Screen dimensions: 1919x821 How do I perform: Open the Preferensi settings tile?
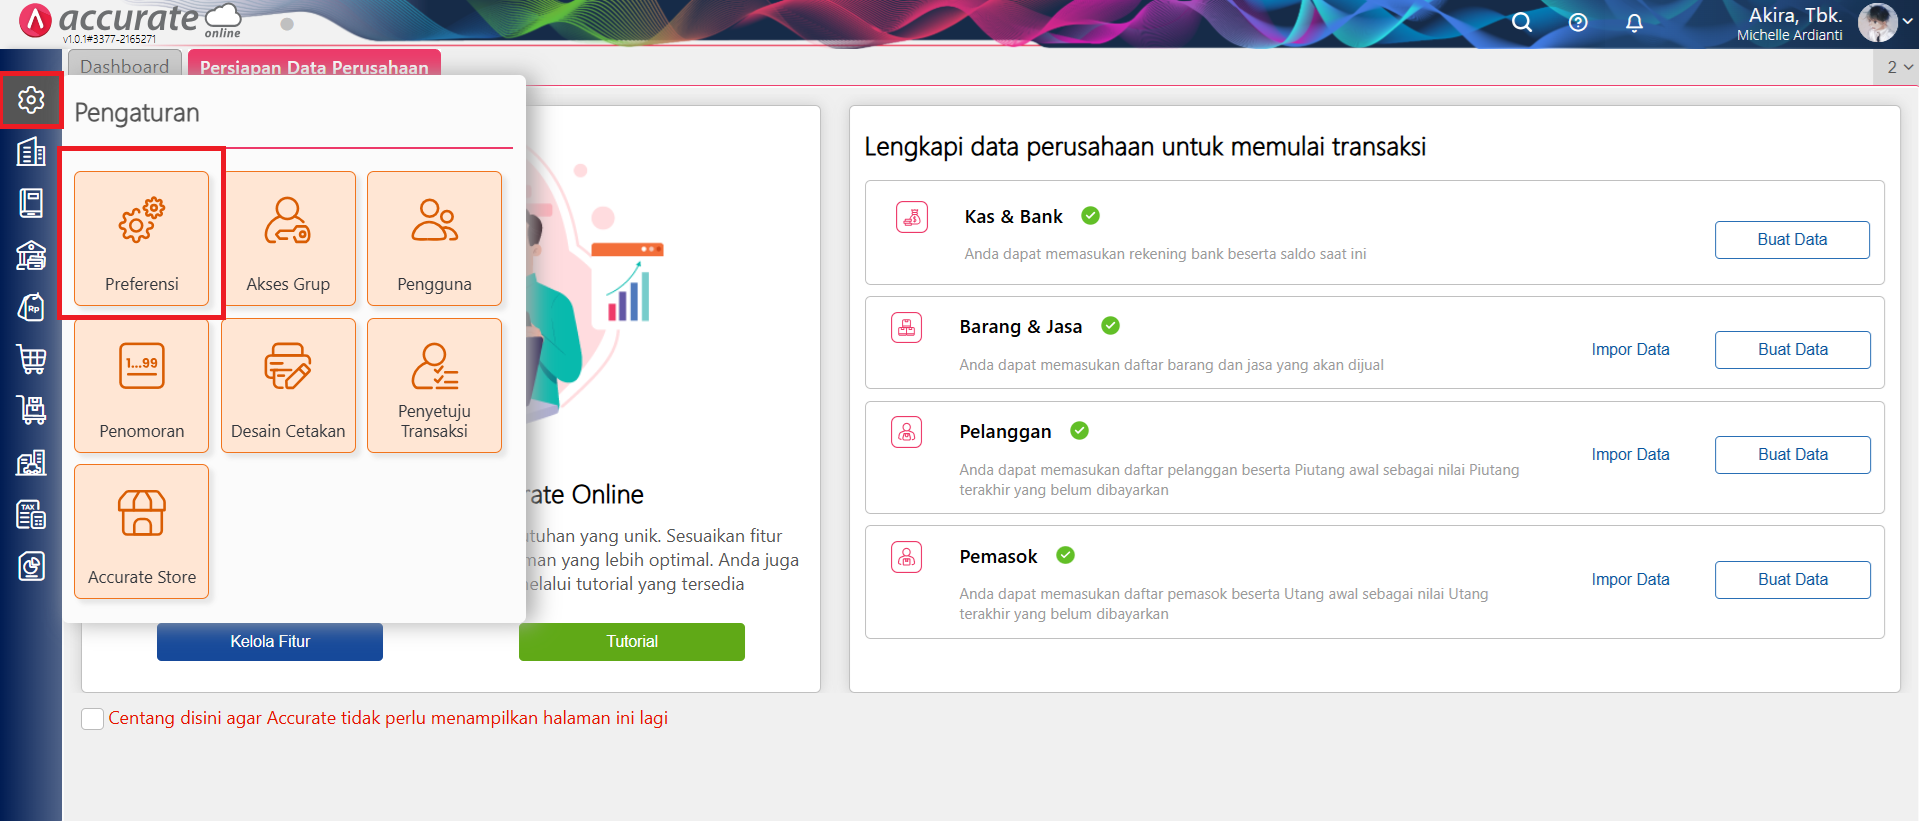tap(141, 238)
